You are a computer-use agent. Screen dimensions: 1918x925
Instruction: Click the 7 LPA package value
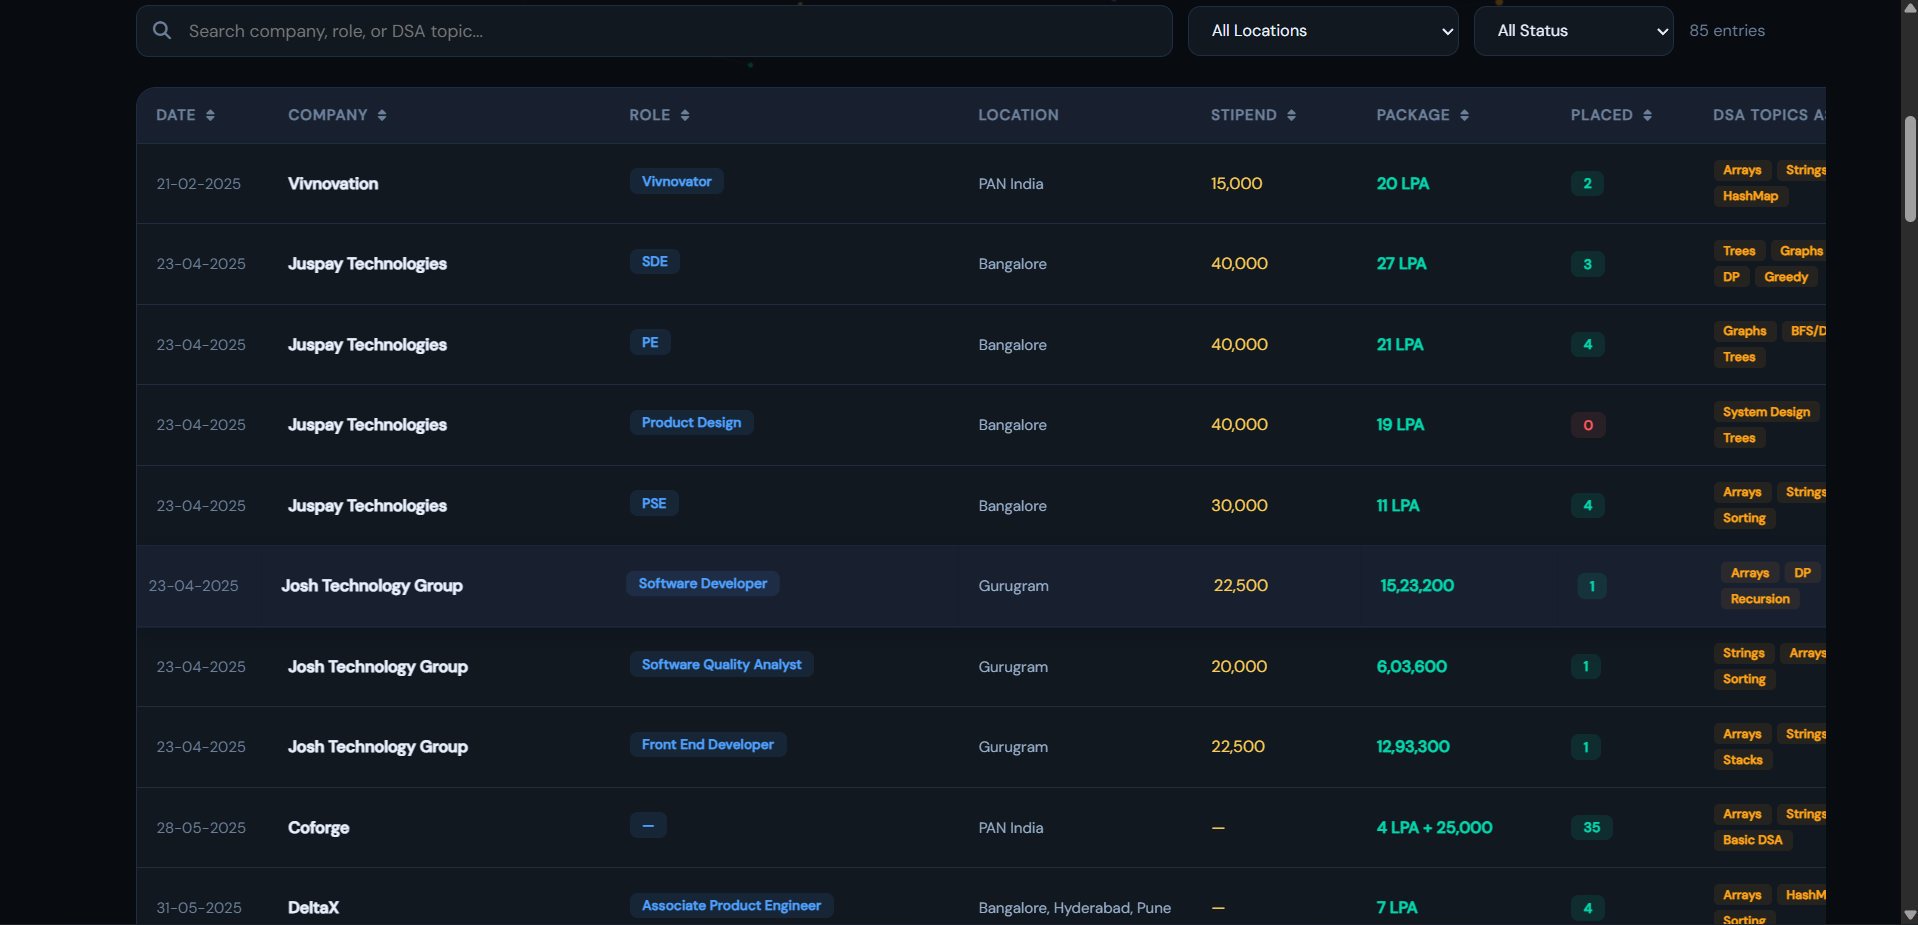click(x=1397, y=908)
